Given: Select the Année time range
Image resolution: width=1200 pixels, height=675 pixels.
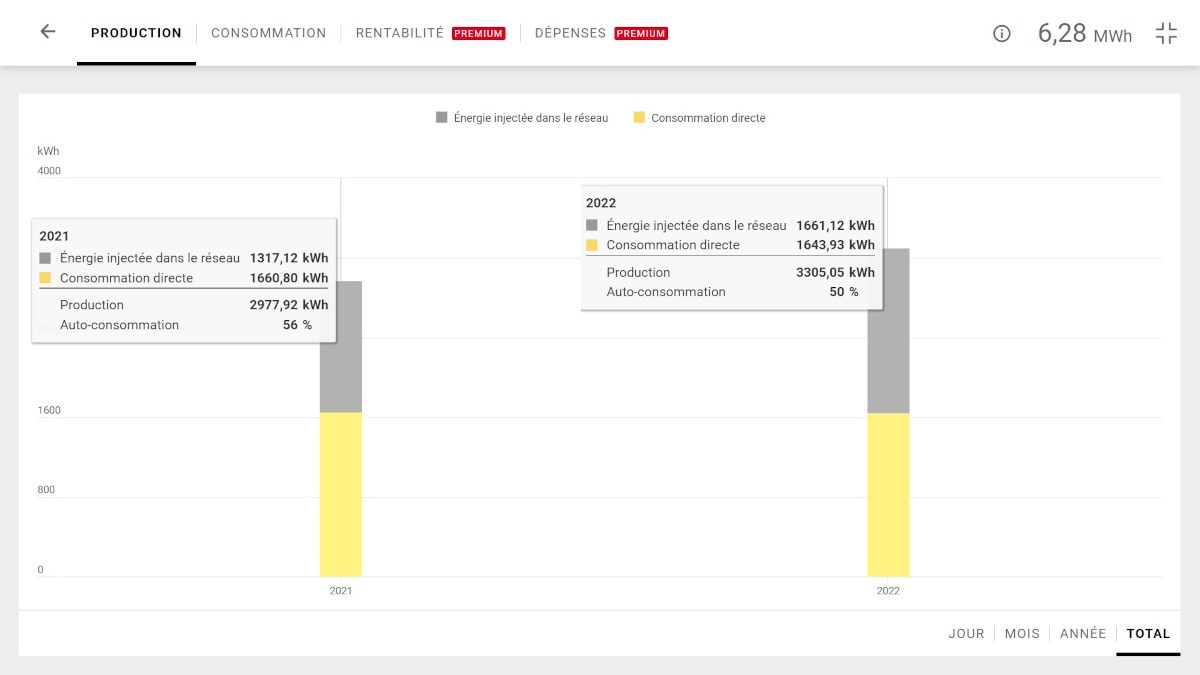Looking at the screenshot, I should (x=1082, y=633).
